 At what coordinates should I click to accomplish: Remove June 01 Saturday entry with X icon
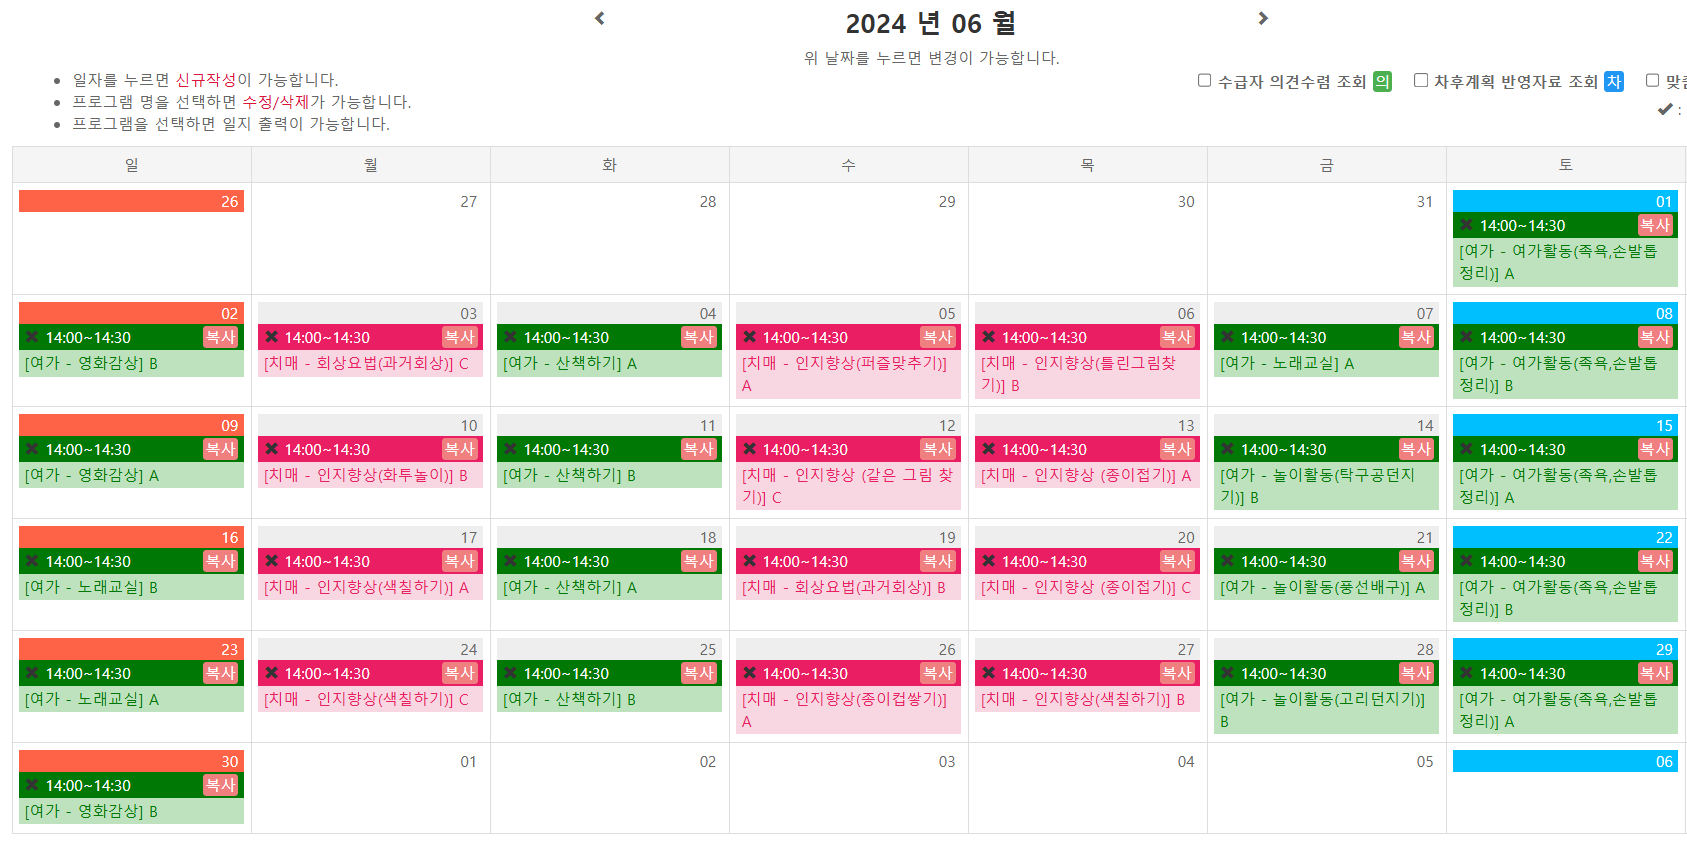click(1466, 225)
